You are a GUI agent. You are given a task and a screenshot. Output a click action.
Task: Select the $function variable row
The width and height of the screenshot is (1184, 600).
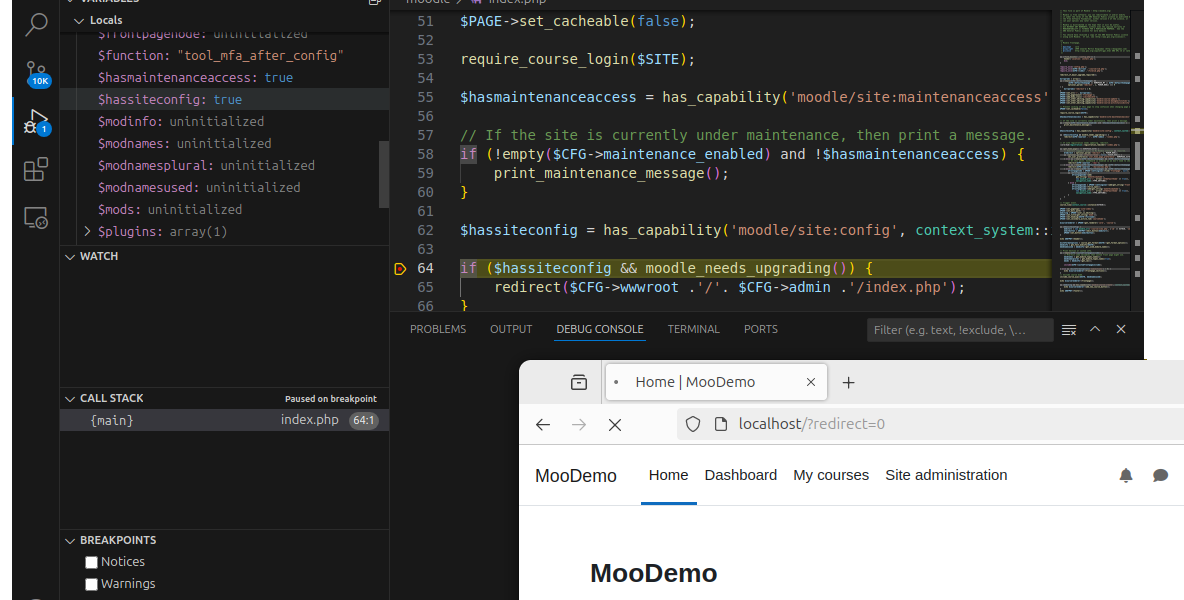click(224, 56)
